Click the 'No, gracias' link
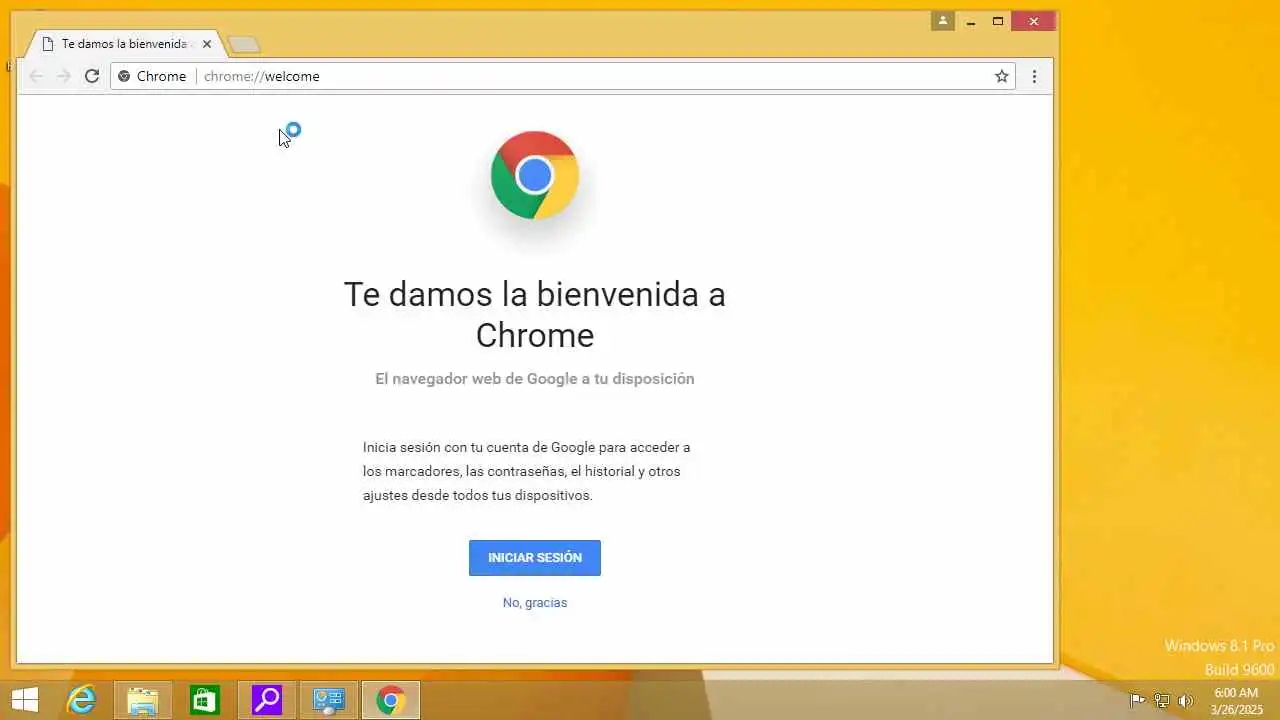 535,602
